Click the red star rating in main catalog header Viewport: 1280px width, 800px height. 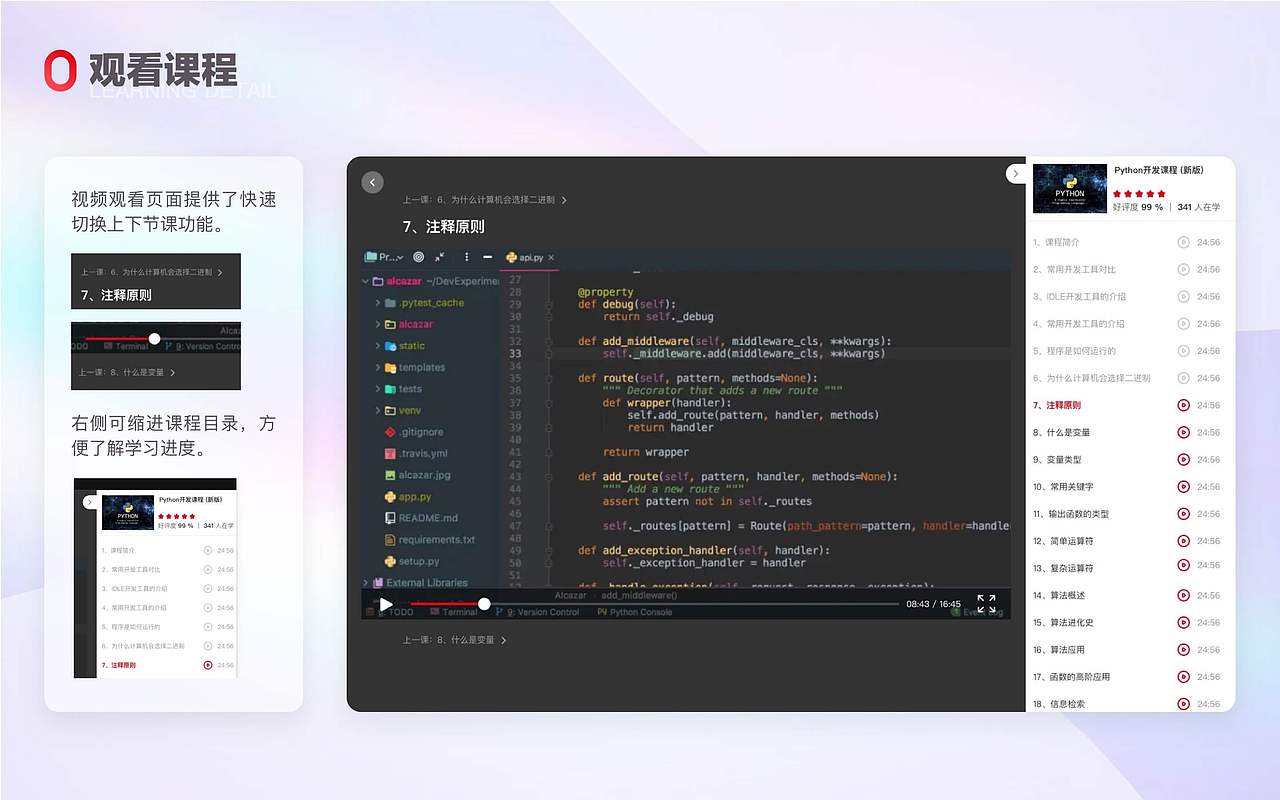pos(1139,194)
